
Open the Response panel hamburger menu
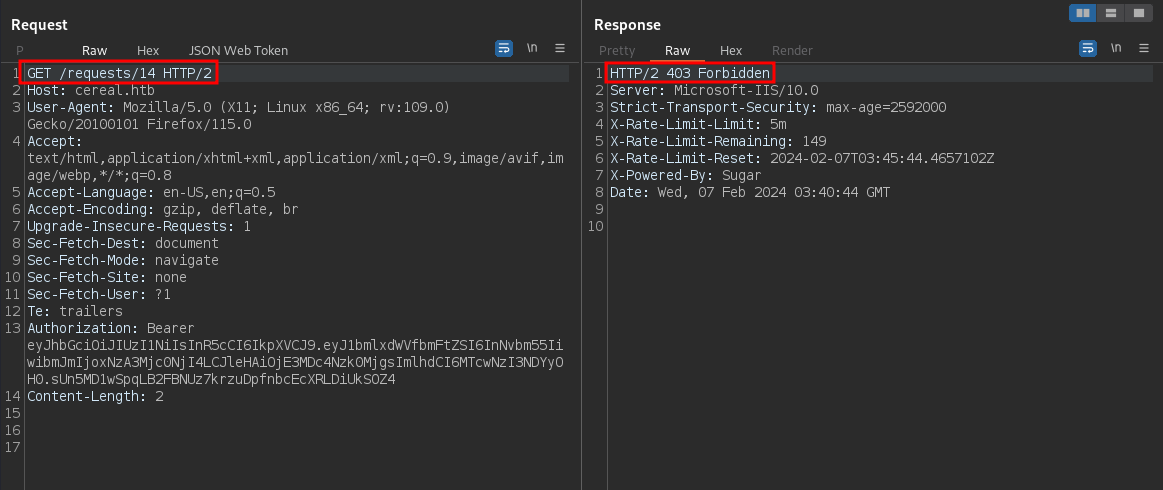[1143, 48]
